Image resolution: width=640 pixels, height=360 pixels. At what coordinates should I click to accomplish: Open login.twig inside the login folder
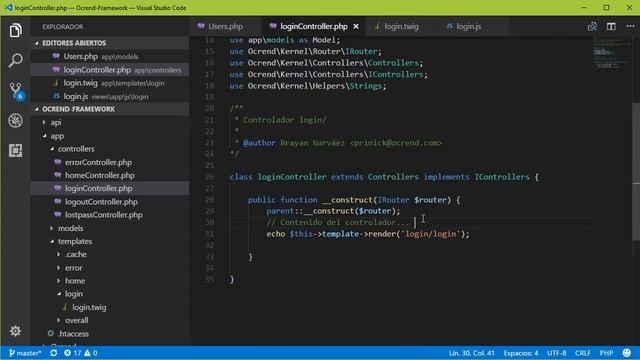[x=110, y=307]
